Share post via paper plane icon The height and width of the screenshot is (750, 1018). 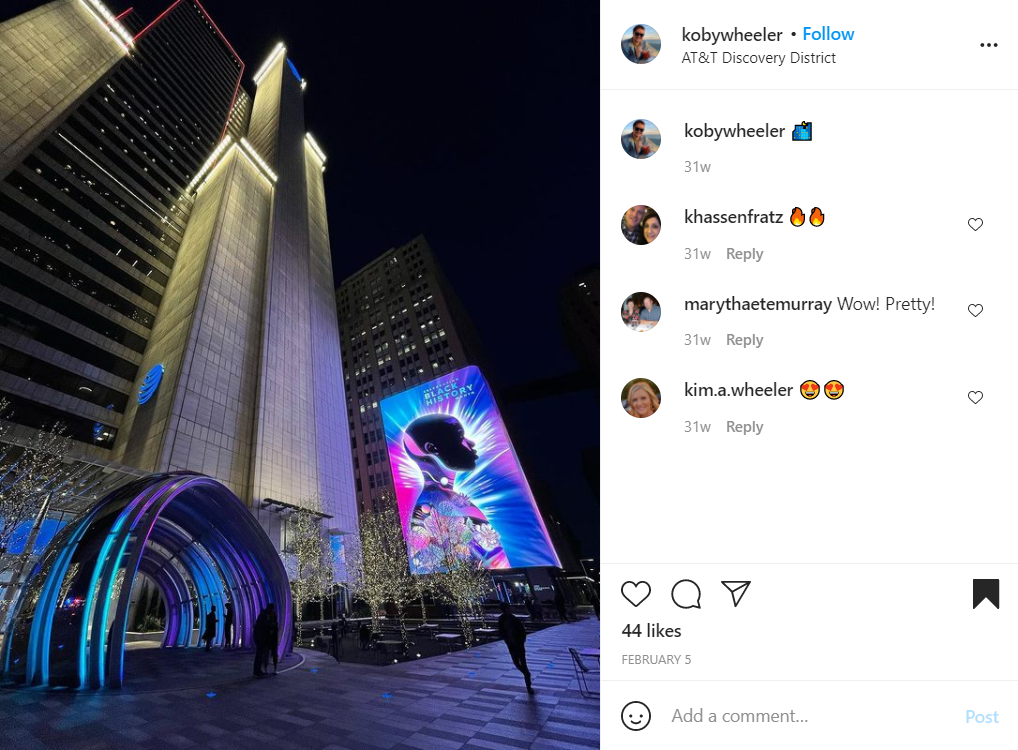coord(736,593)
